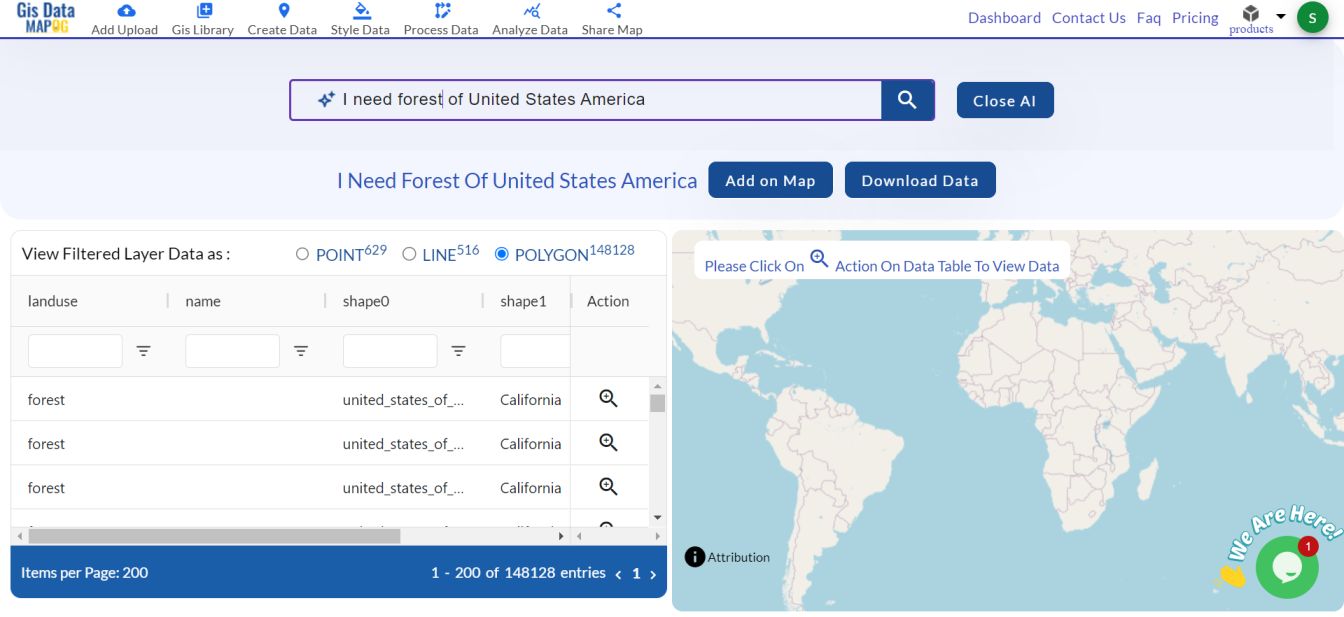Go to the Dashboard page
This screenshot has width=1344, height=617.
click(1004, 17)
